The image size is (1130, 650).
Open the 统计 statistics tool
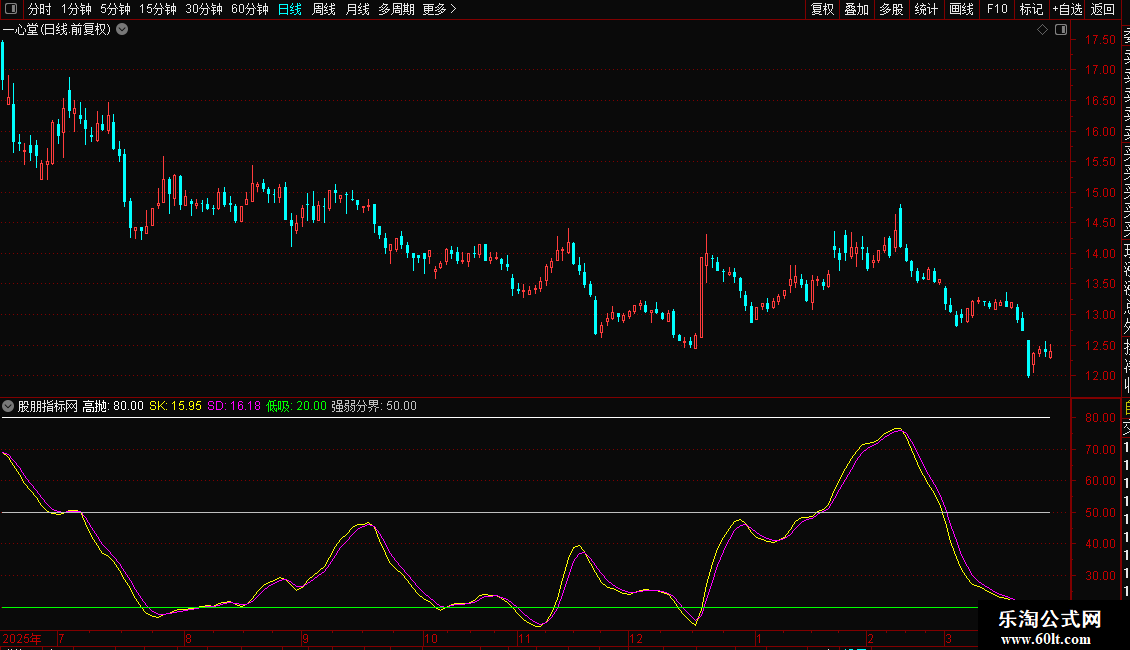(x=927, y=9)
